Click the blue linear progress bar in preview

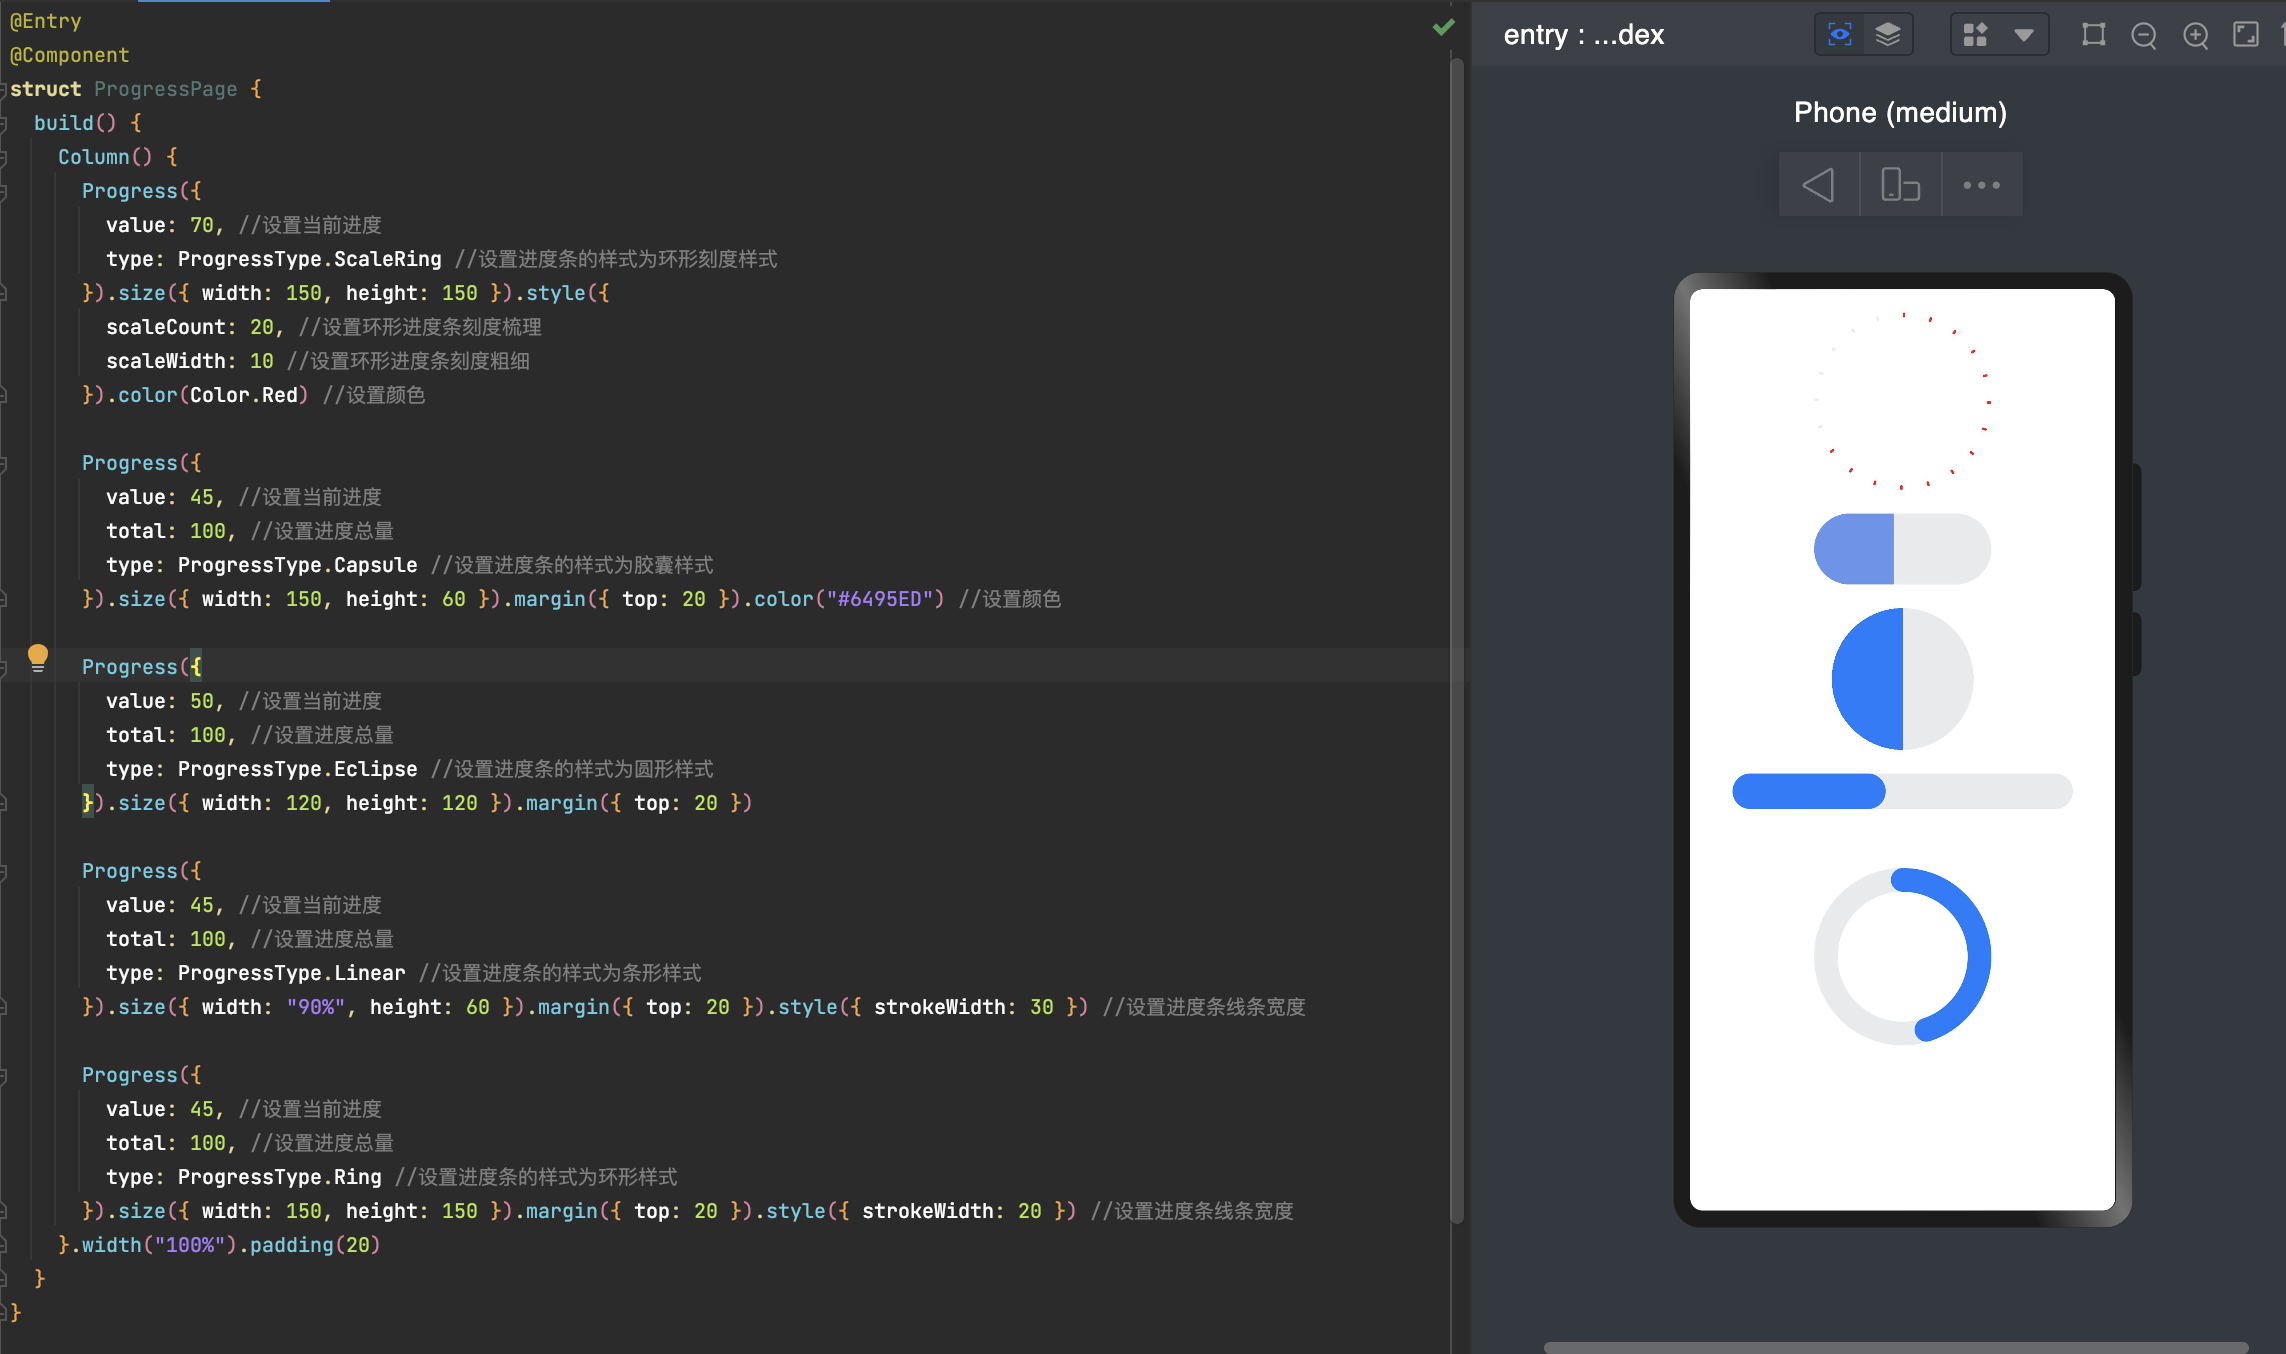1808,791
